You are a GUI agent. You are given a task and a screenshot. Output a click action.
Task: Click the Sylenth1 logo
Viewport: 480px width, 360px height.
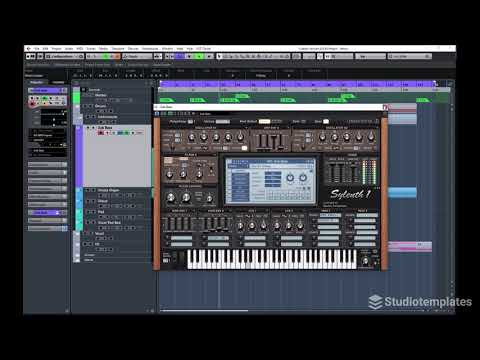pos(350,194)
